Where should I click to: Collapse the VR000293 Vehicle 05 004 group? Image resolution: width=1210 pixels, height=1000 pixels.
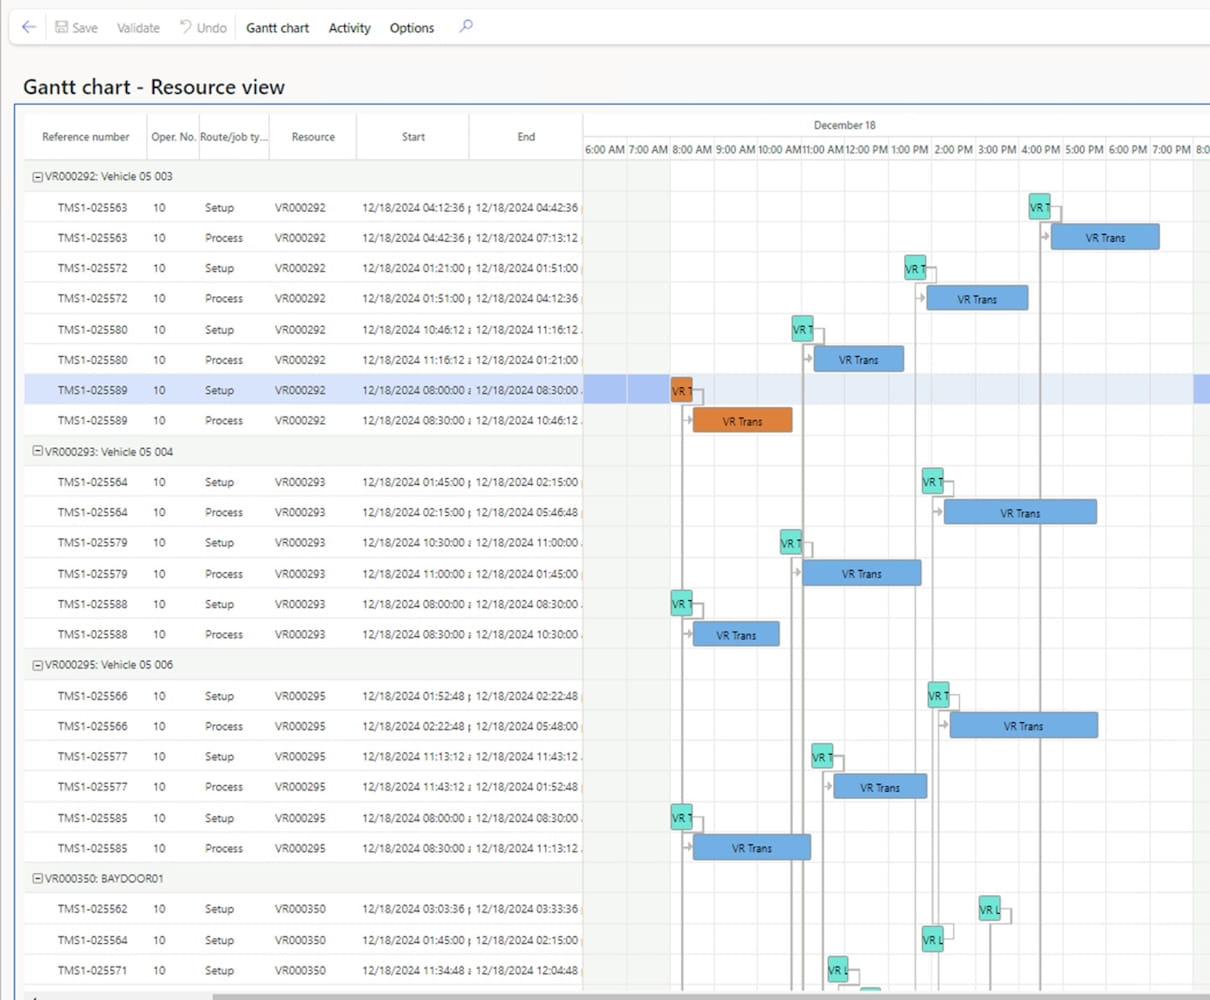point(38,451)
